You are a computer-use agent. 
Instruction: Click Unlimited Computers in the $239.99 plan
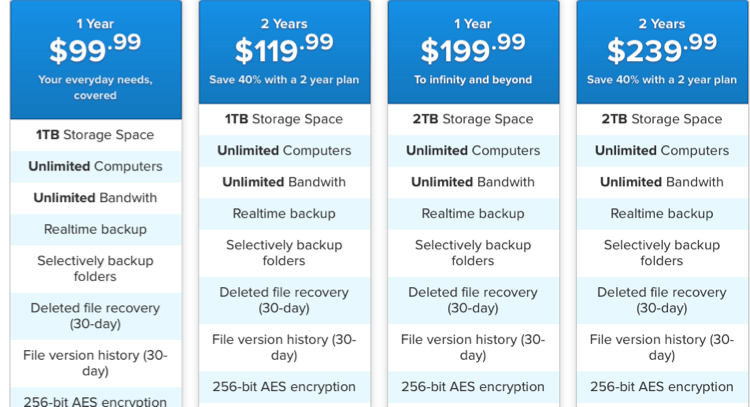coord(662,151)
